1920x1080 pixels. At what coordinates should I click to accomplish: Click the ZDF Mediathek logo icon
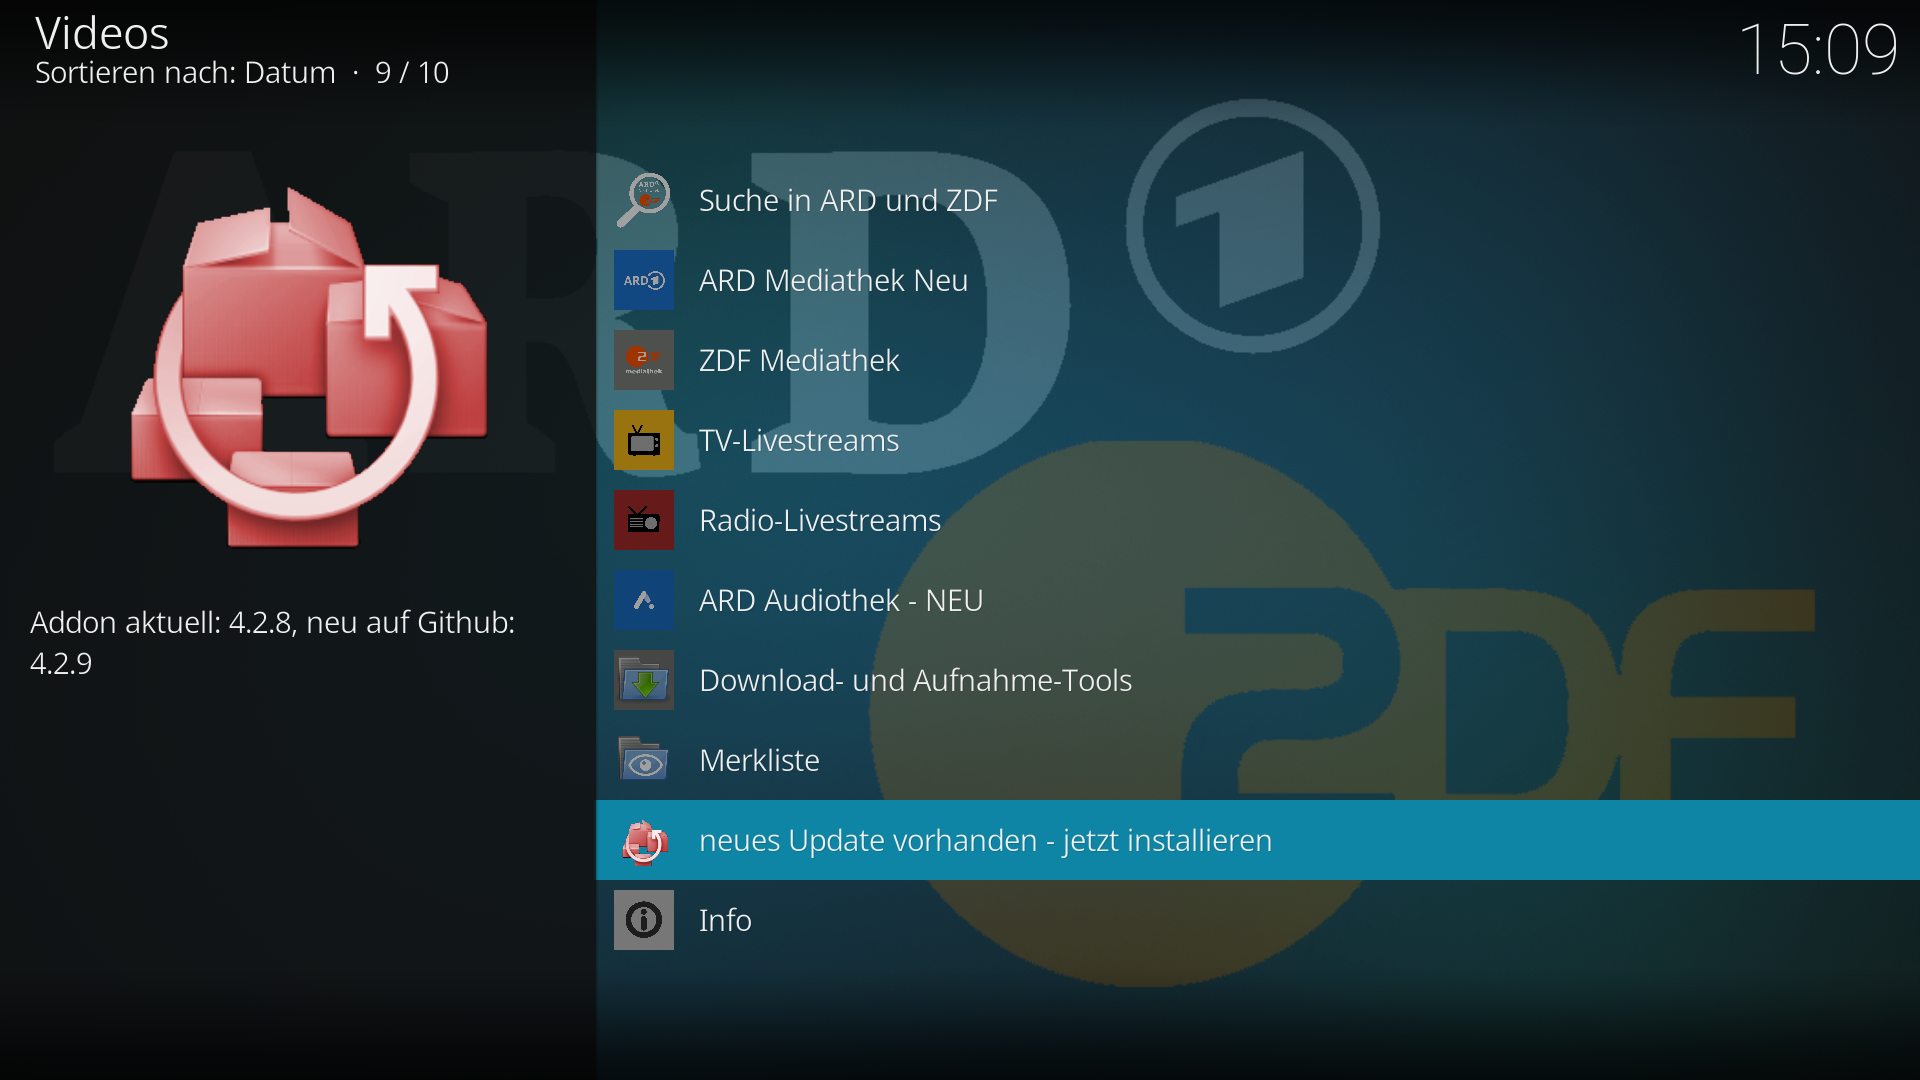click(x=643, y=360)
